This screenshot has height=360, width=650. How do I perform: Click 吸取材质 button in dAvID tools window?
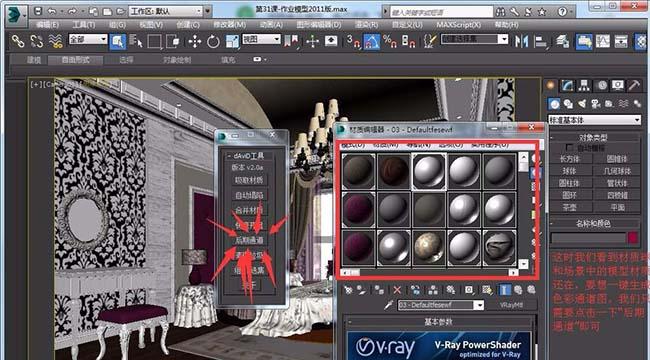(x=250, y=180)
